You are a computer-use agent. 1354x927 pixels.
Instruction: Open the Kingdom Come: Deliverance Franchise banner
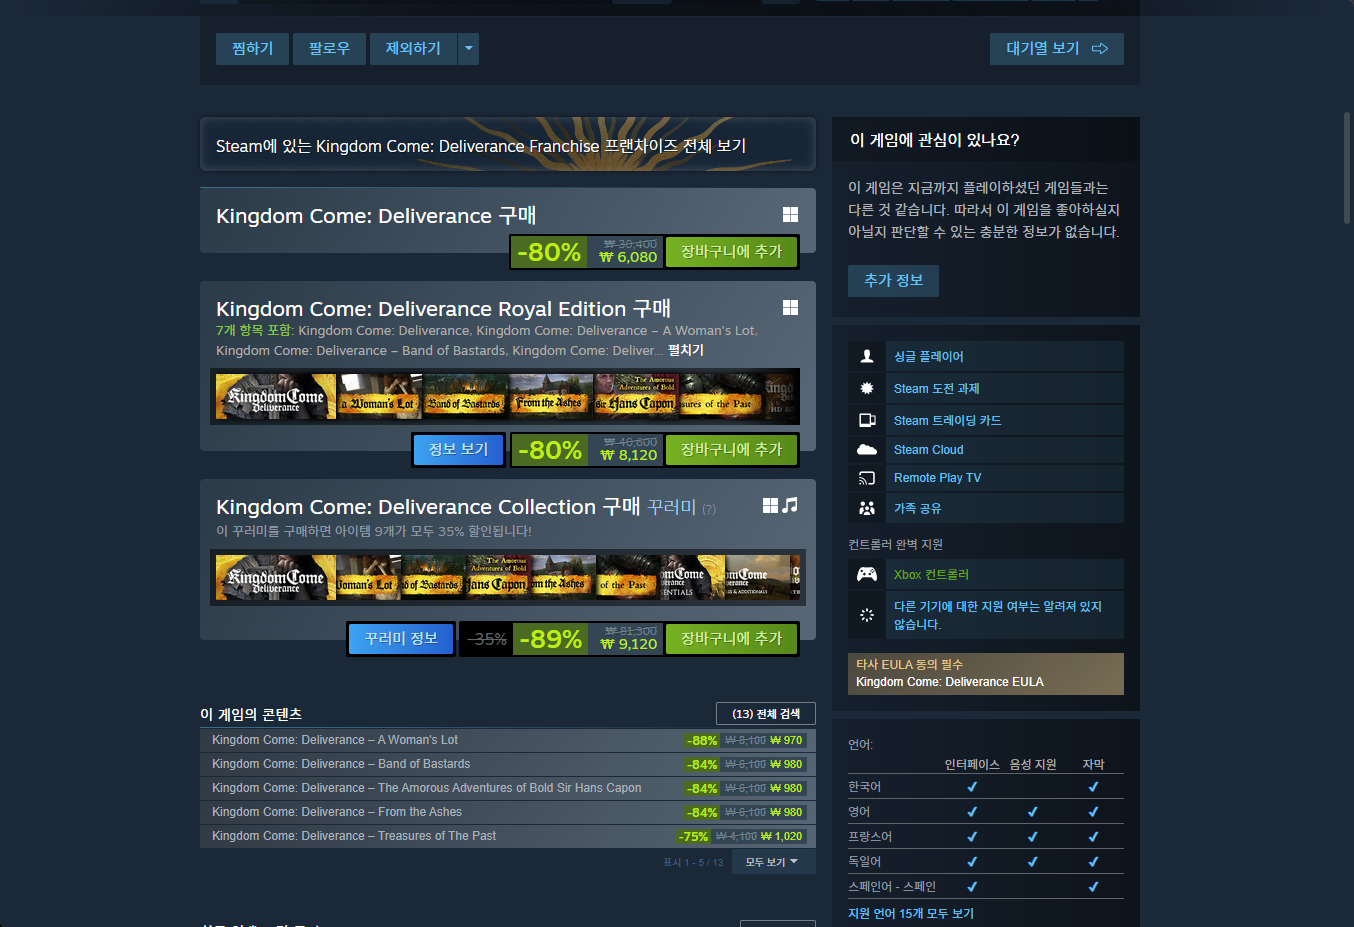tap(508, 145)
